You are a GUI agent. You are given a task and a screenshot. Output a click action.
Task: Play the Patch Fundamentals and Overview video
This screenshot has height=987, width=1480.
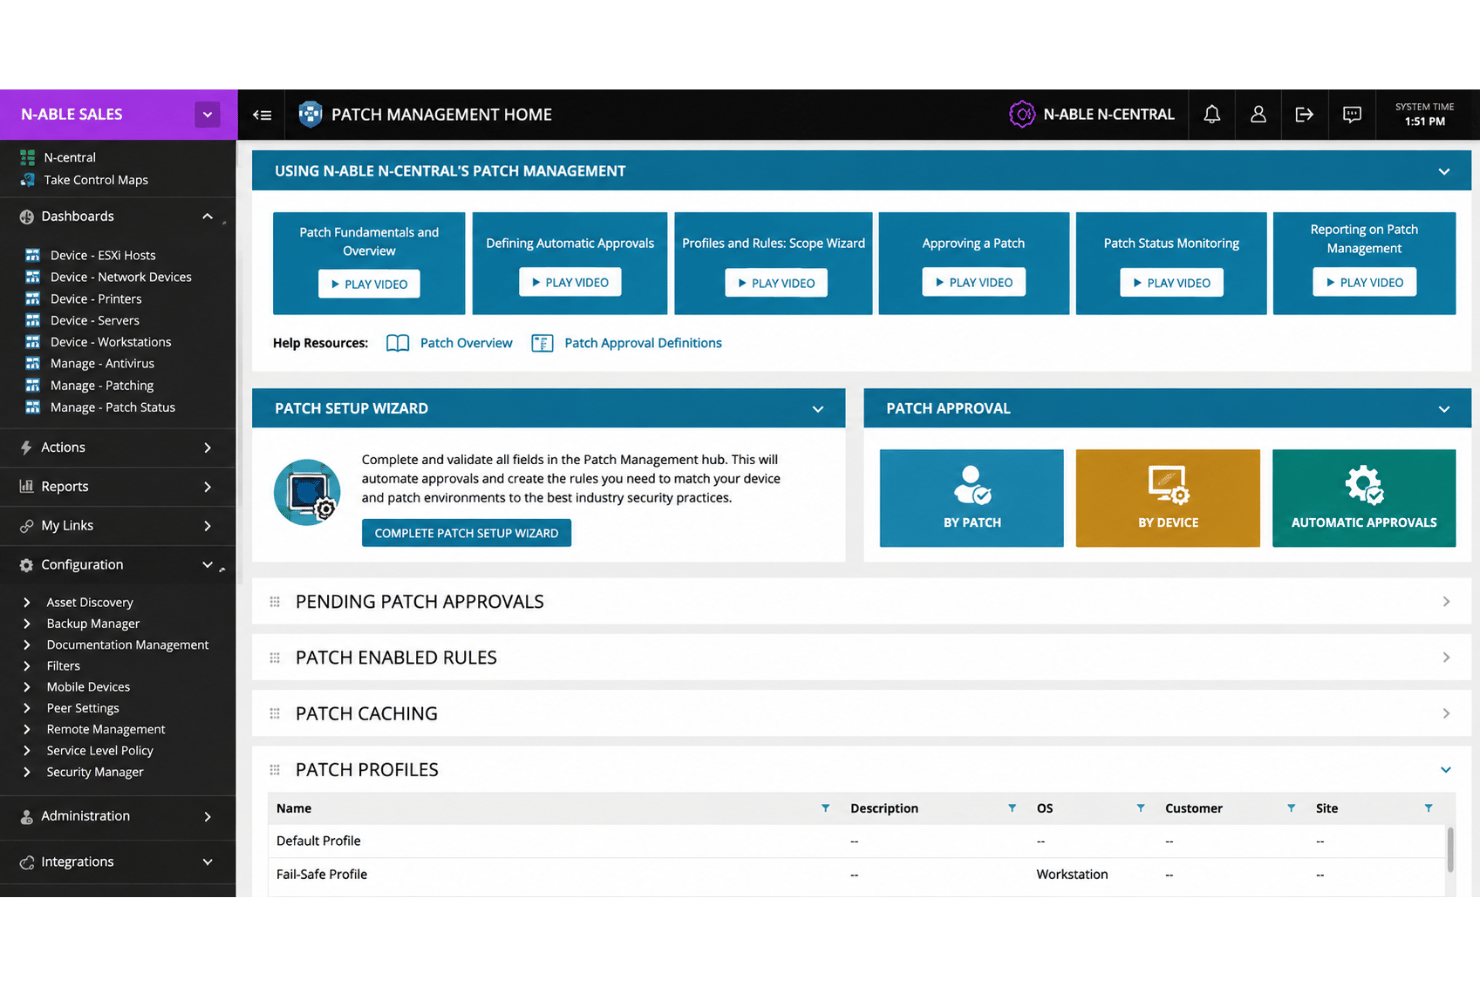click(369, 284)
